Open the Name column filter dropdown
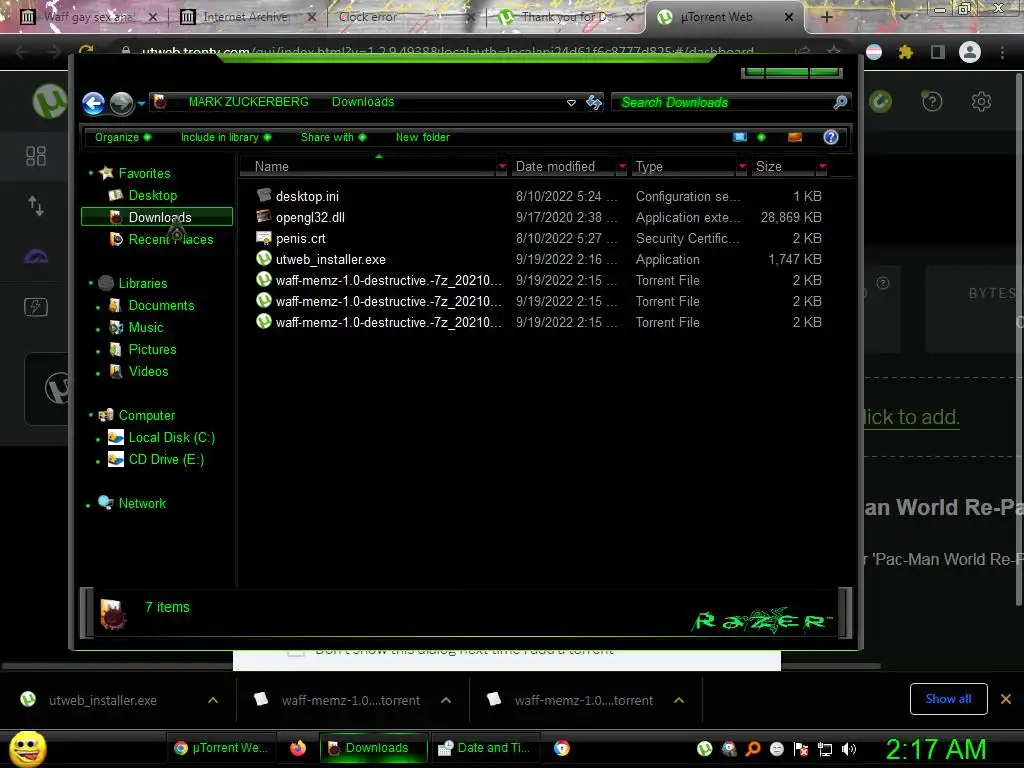 pyautogui.click(x=502, y=167)
